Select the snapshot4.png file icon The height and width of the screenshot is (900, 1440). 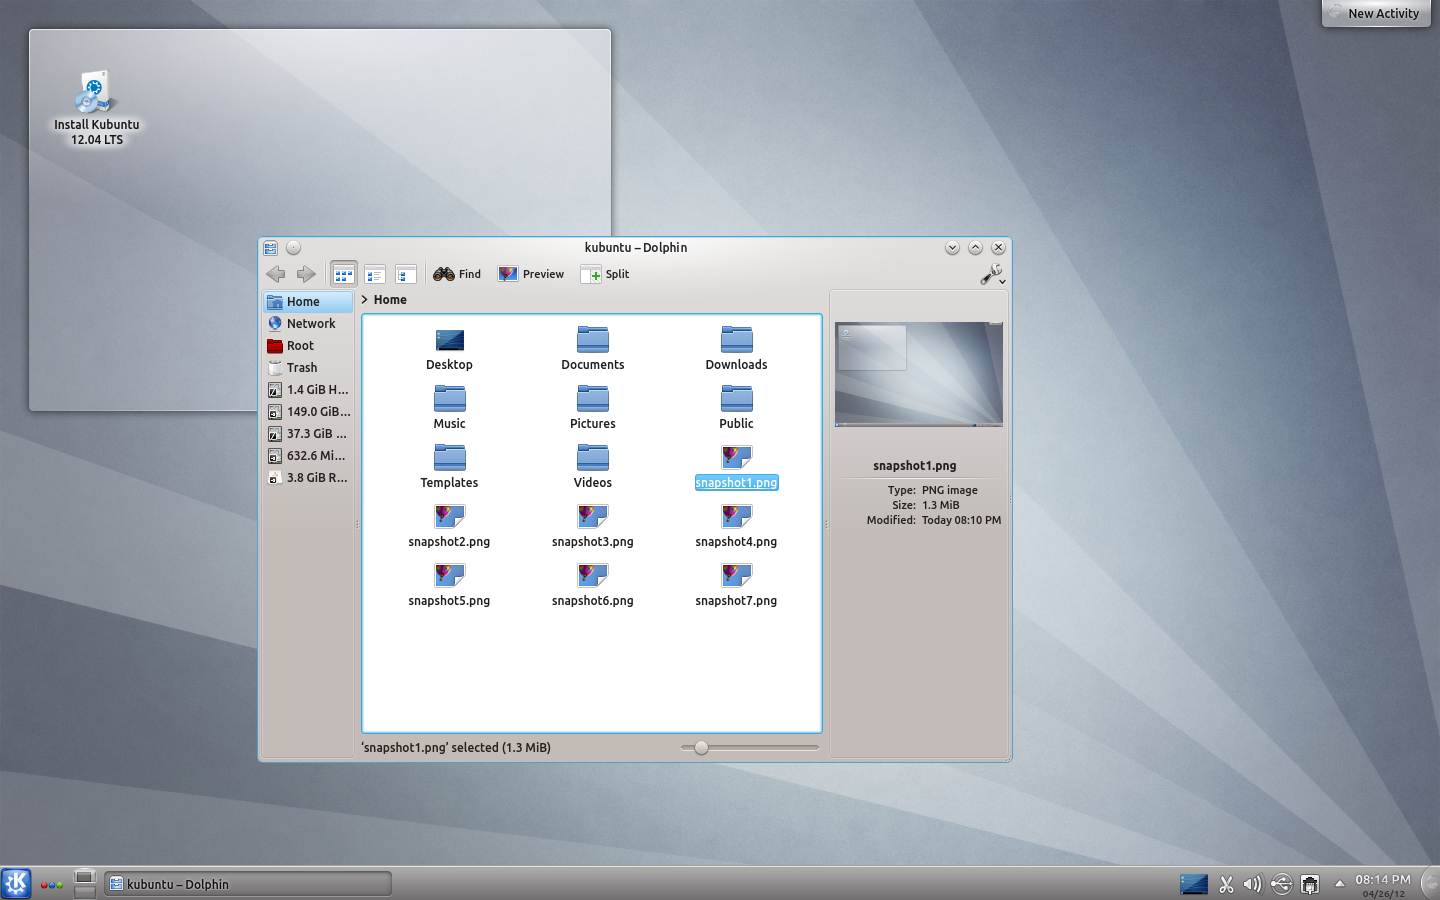737,517
